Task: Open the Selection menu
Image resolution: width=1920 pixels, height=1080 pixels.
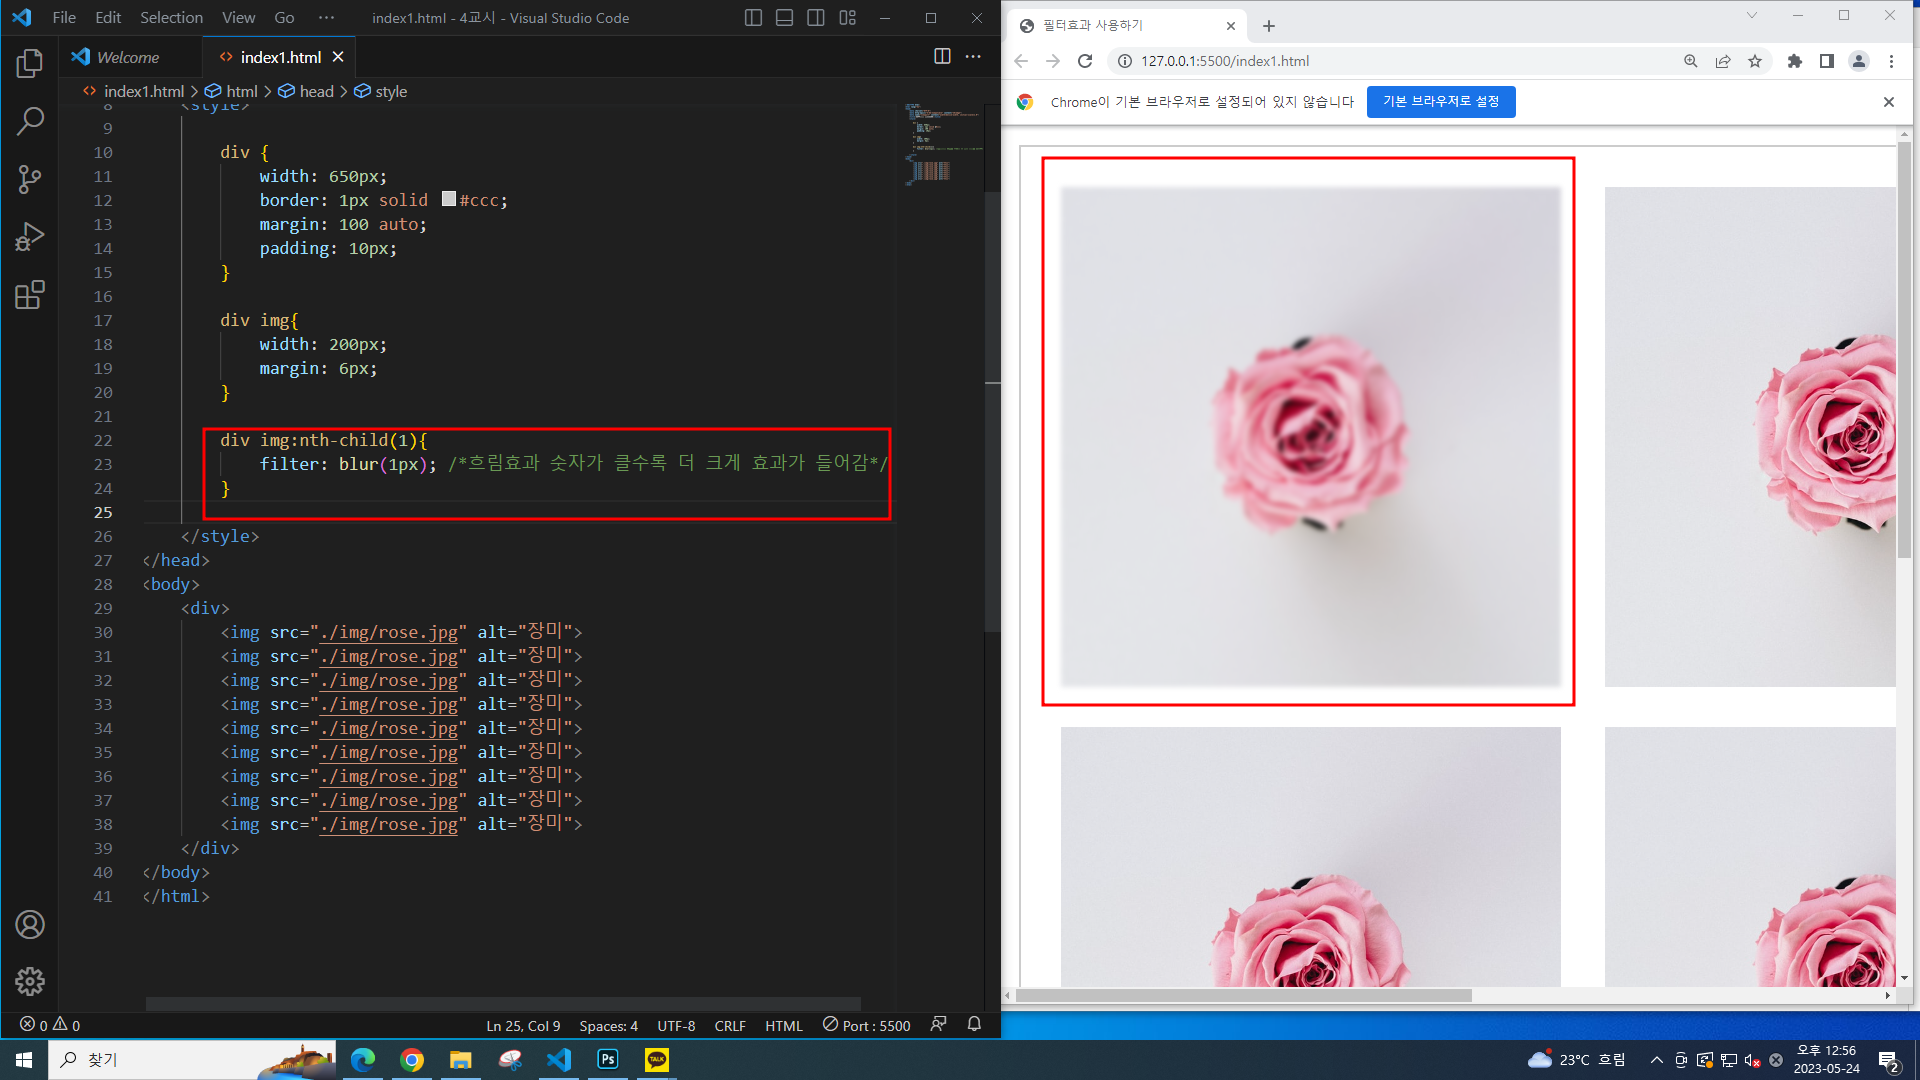Action: [x=171, y=17]
